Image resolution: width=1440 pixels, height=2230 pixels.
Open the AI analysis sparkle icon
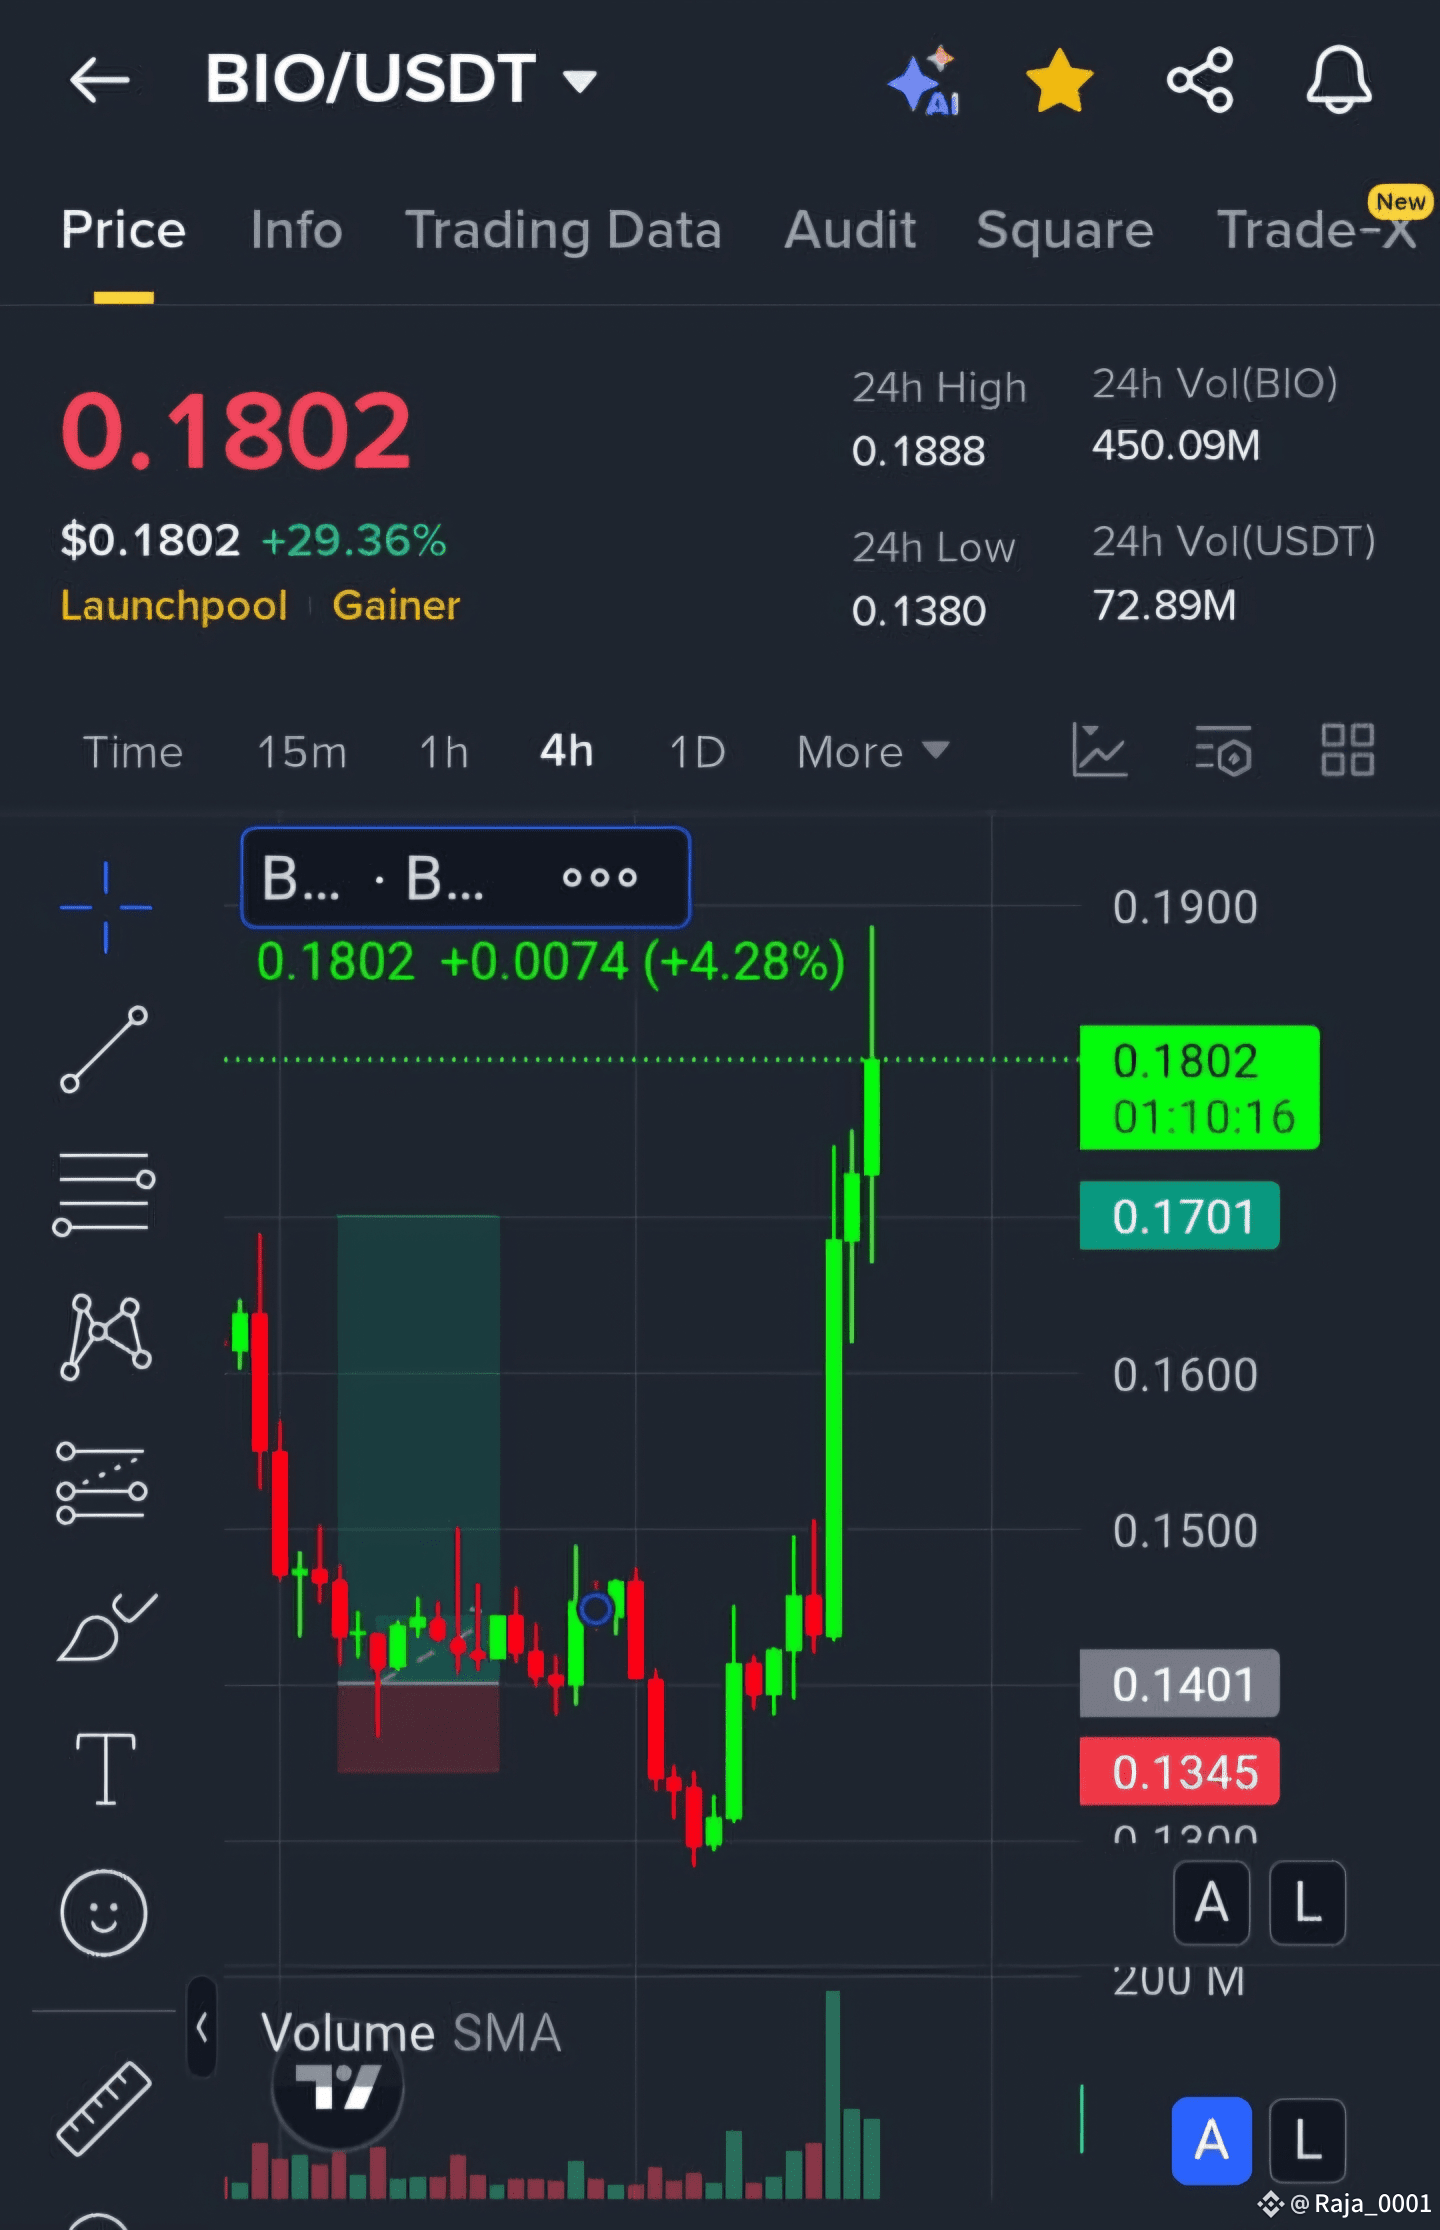(924, 80)
